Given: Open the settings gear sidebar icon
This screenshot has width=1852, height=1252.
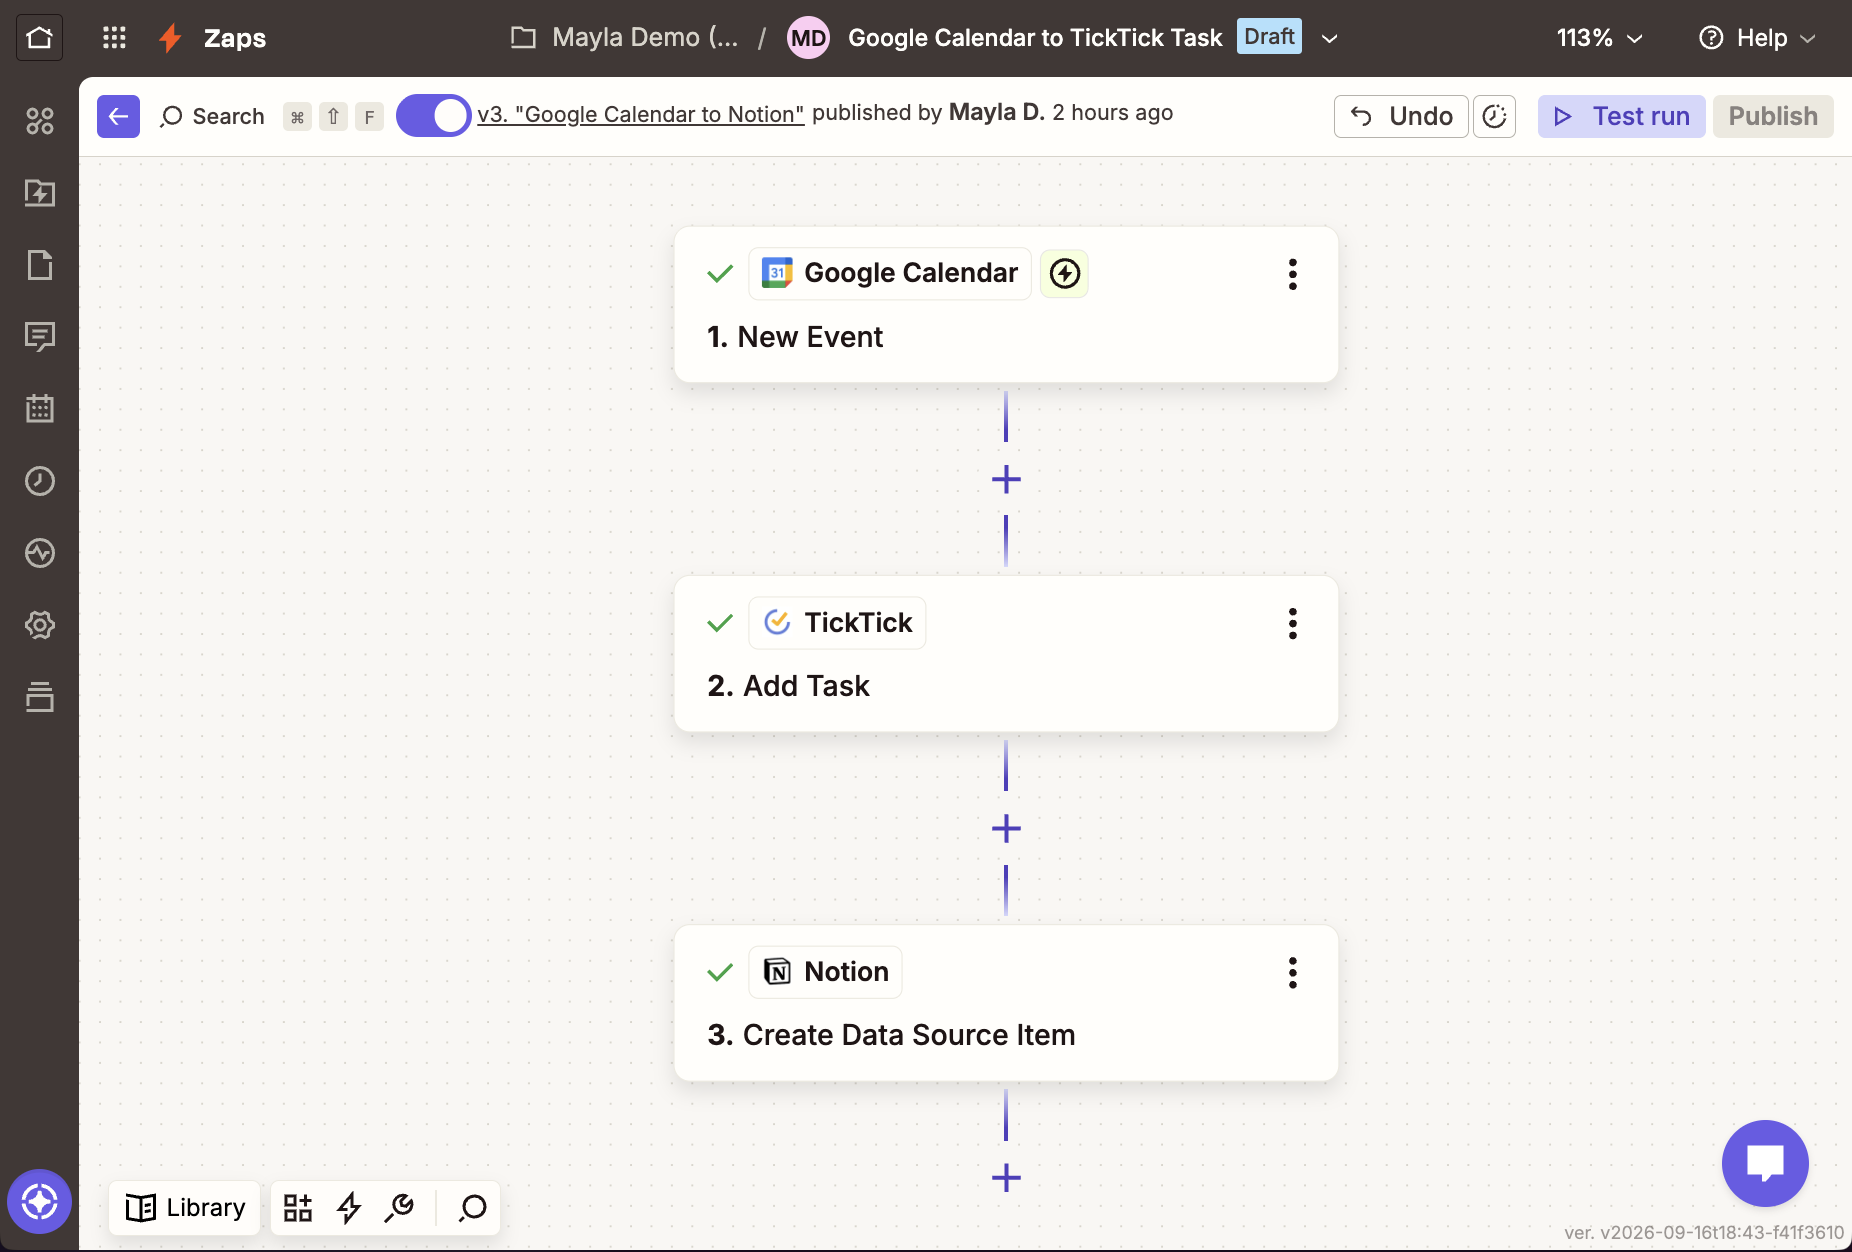Looking at the screenshot, I should click(39, 625).
